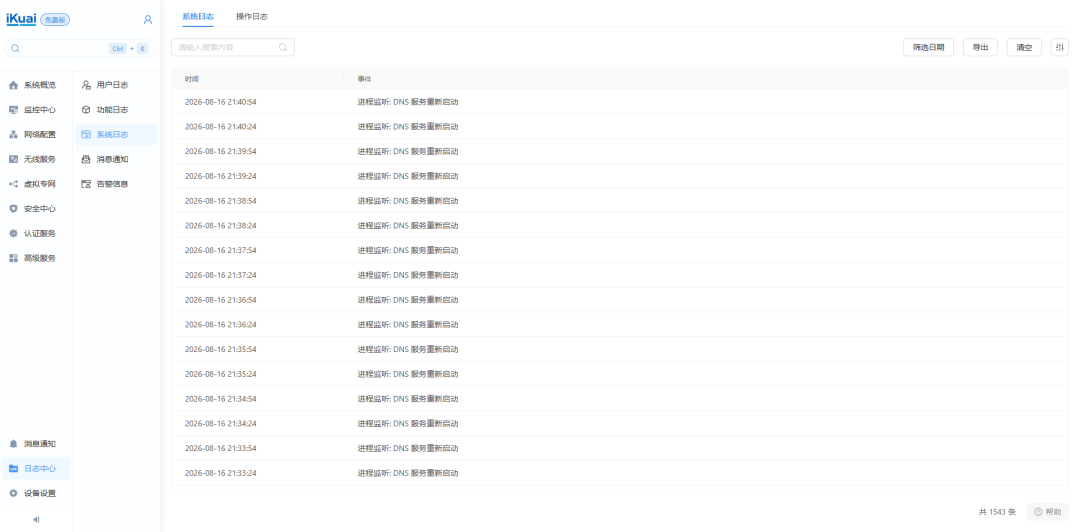Click the iKuai logo

coord(21,19)
